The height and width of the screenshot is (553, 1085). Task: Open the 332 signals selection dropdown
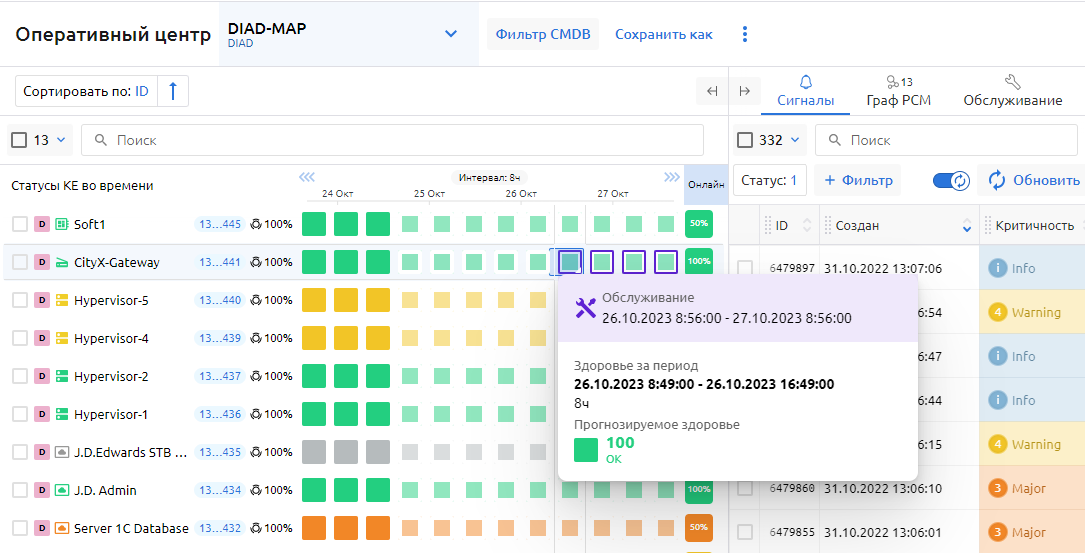coord(796,140)
